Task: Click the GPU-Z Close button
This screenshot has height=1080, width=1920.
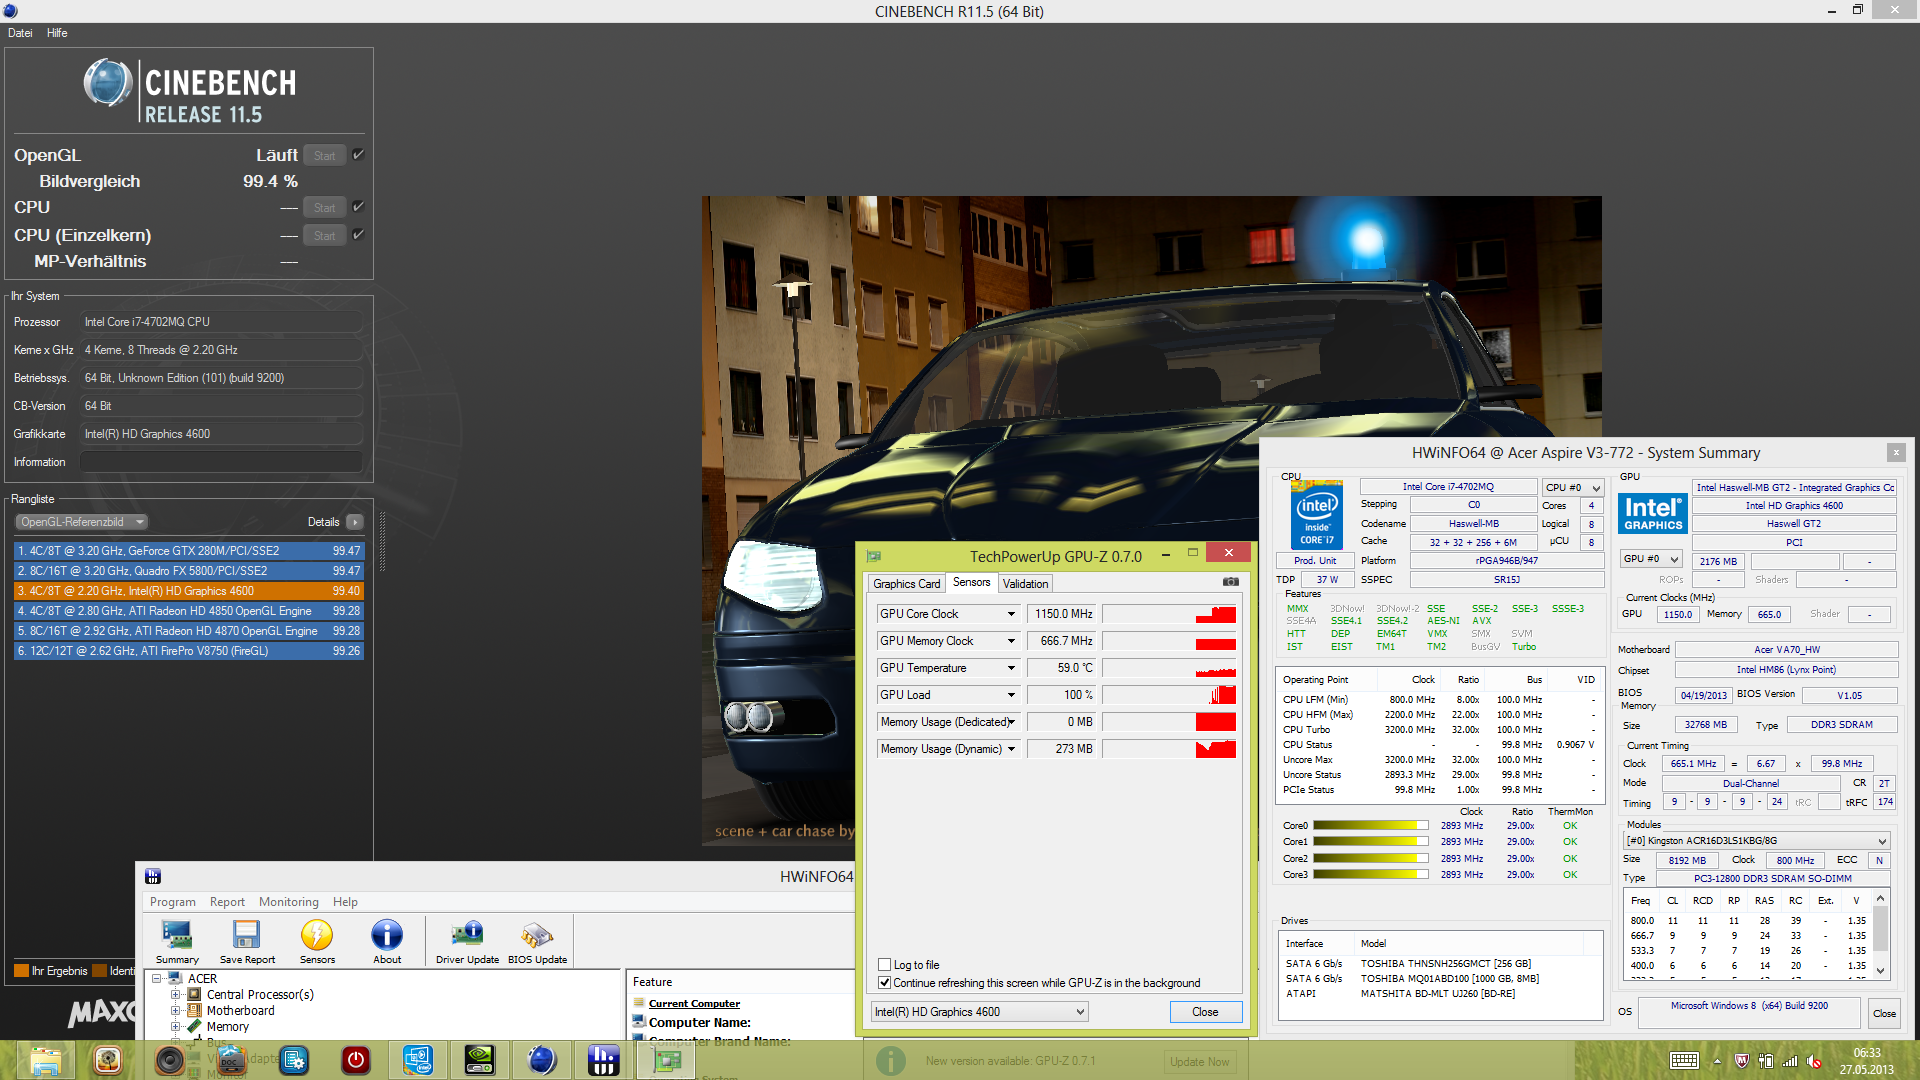Action: click(1205, 1012)
